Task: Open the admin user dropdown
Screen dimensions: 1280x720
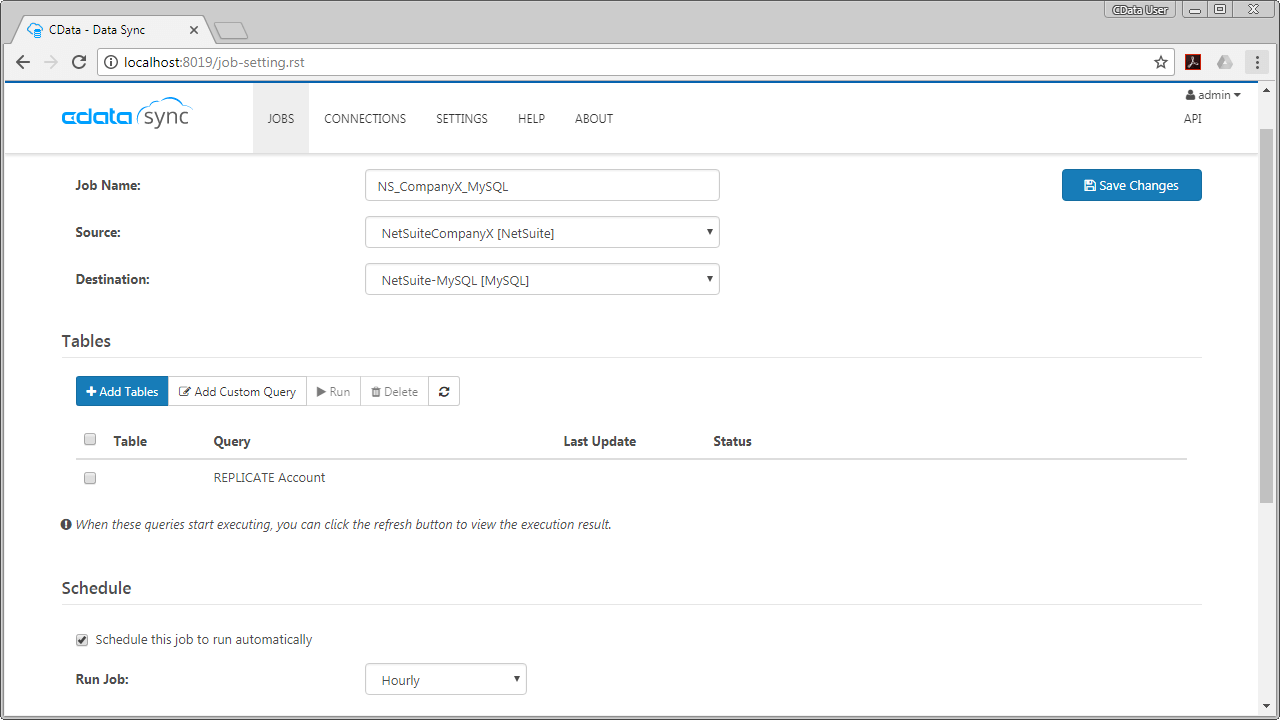Action: click(x=1213, y=95)
